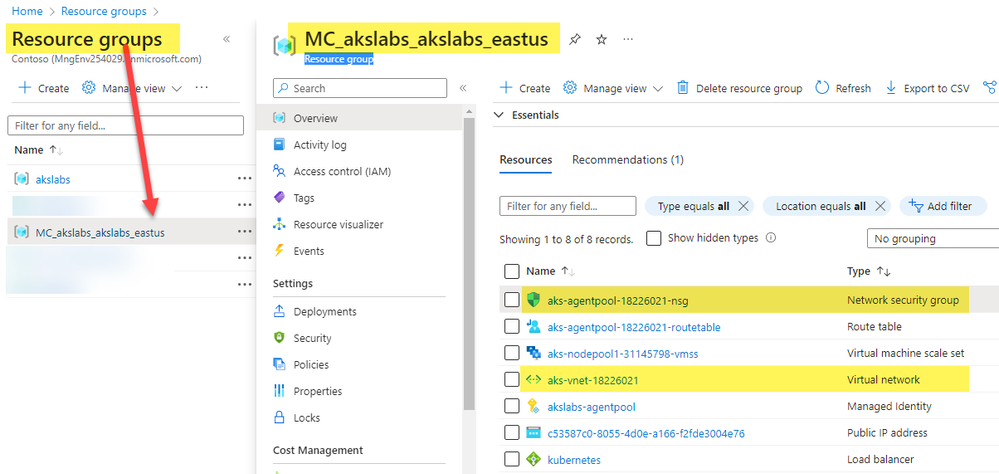Export resources to CSV
This screenshot has width=999, height=474.
click(x=927, y=88)
